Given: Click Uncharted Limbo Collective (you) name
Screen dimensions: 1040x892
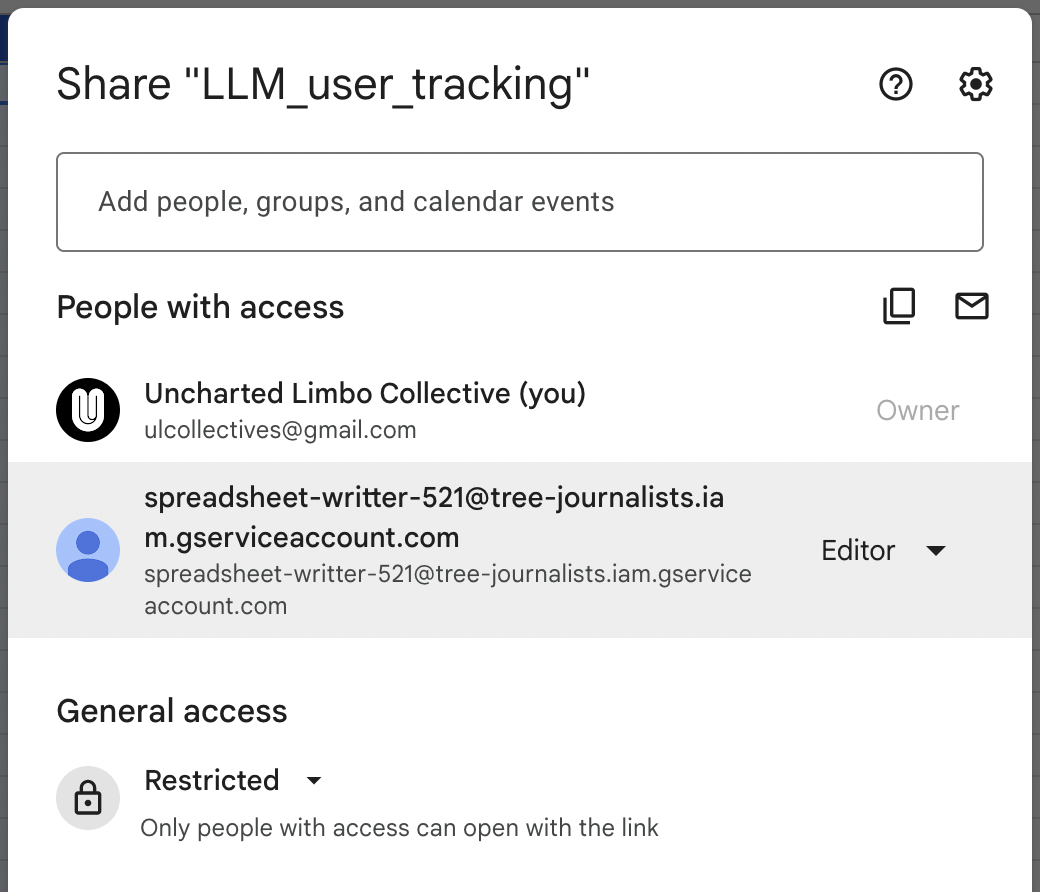Looking at the screenshot, I should point(365,394).
